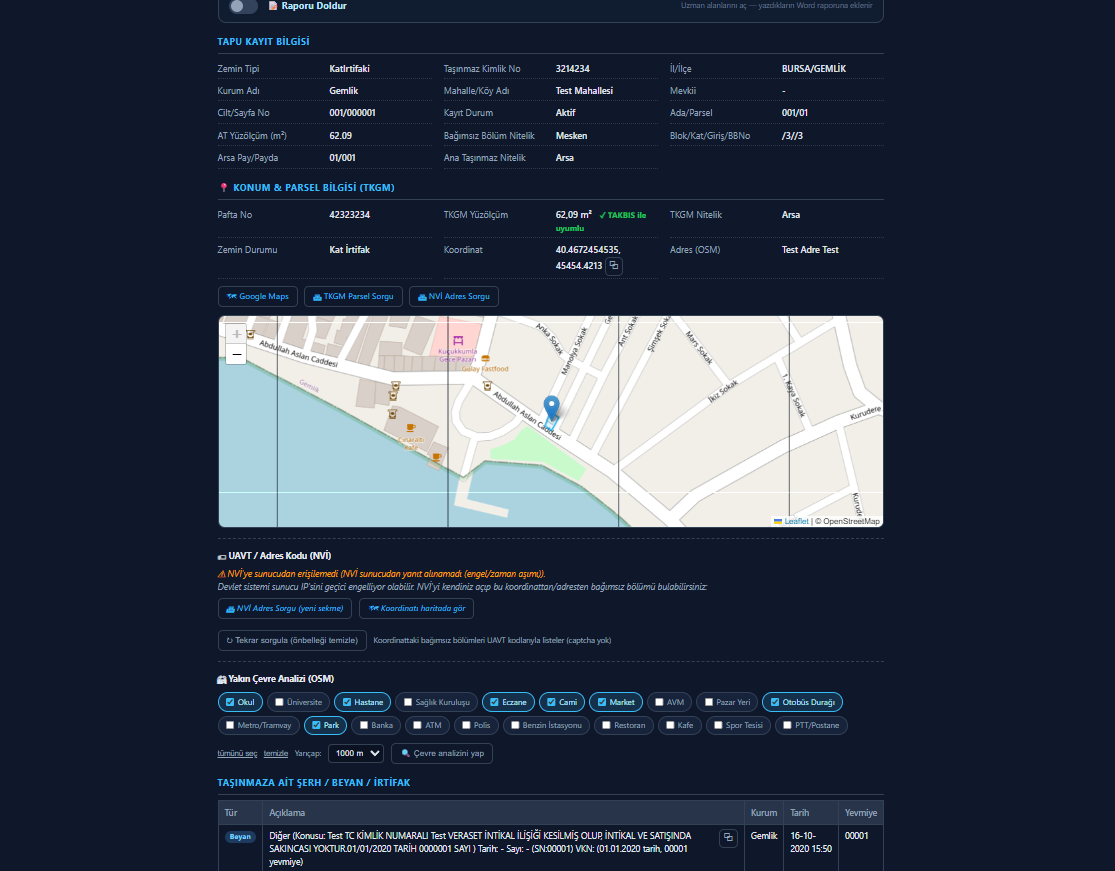The image size is (1115, 871).
Task: Click the Çanaraltı Kafe icon on the map
Action: (x=410, y=428)
